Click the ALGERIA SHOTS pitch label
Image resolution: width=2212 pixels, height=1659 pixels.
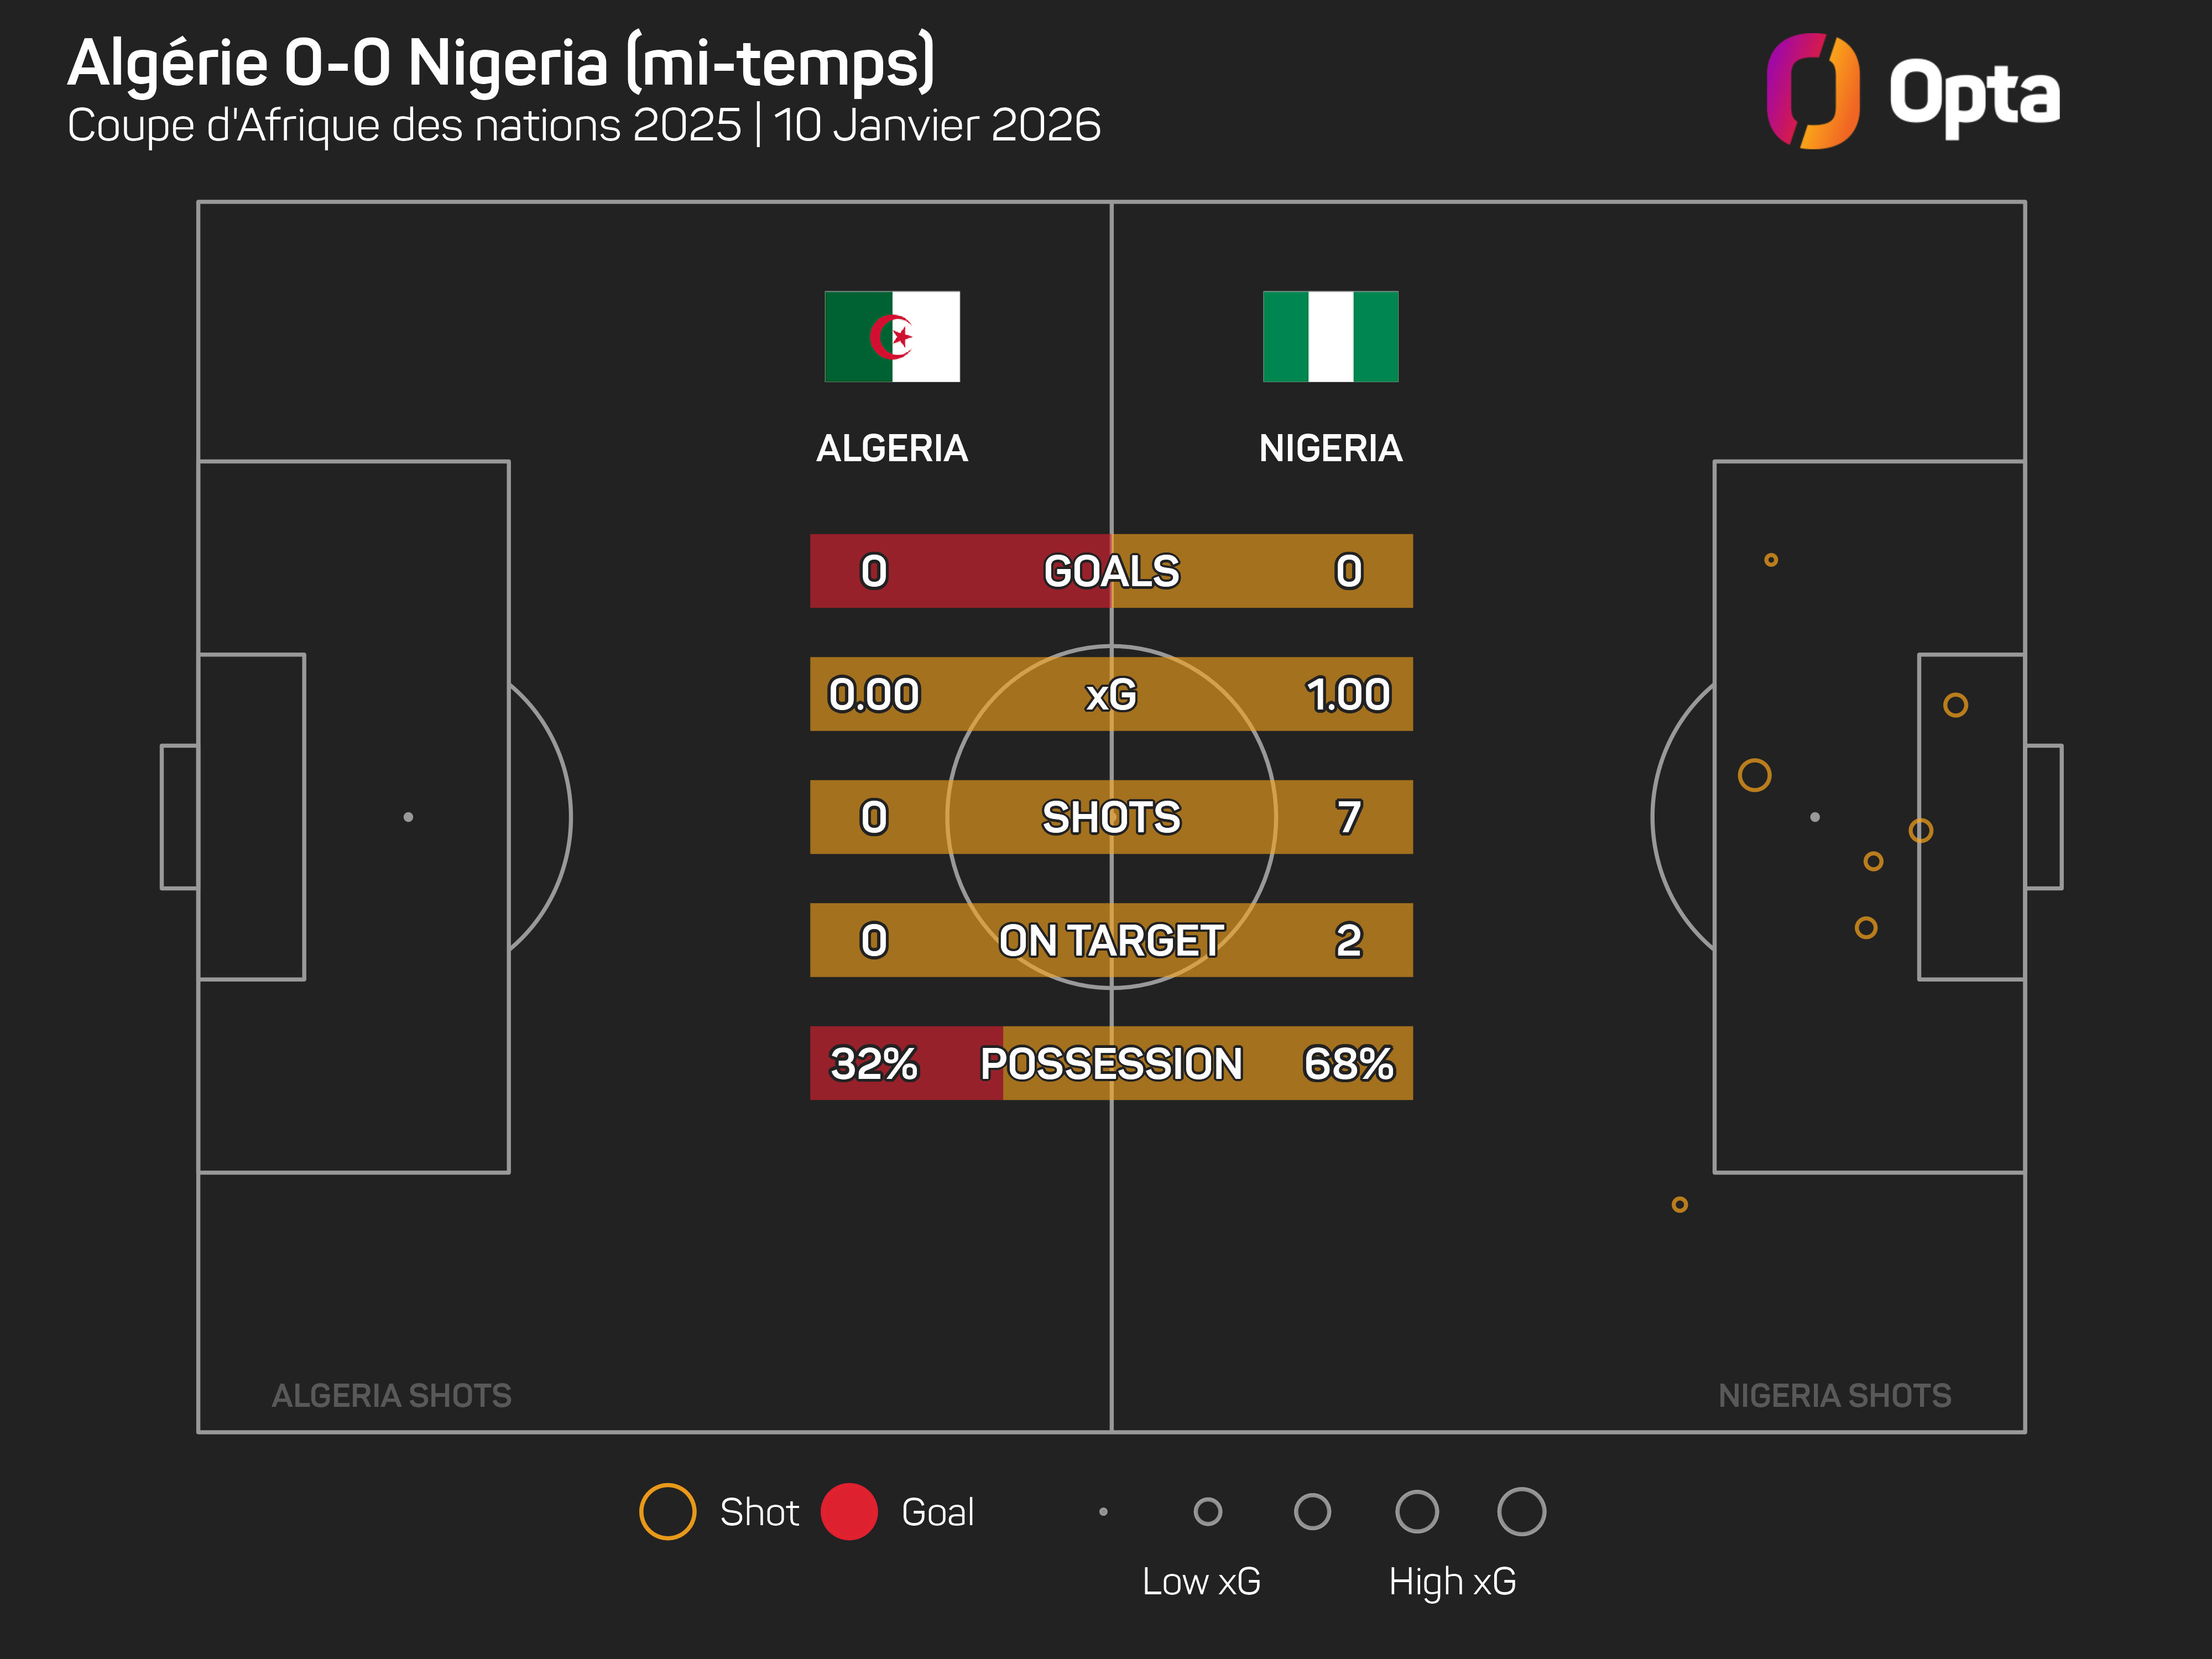tap(391, 1395)
